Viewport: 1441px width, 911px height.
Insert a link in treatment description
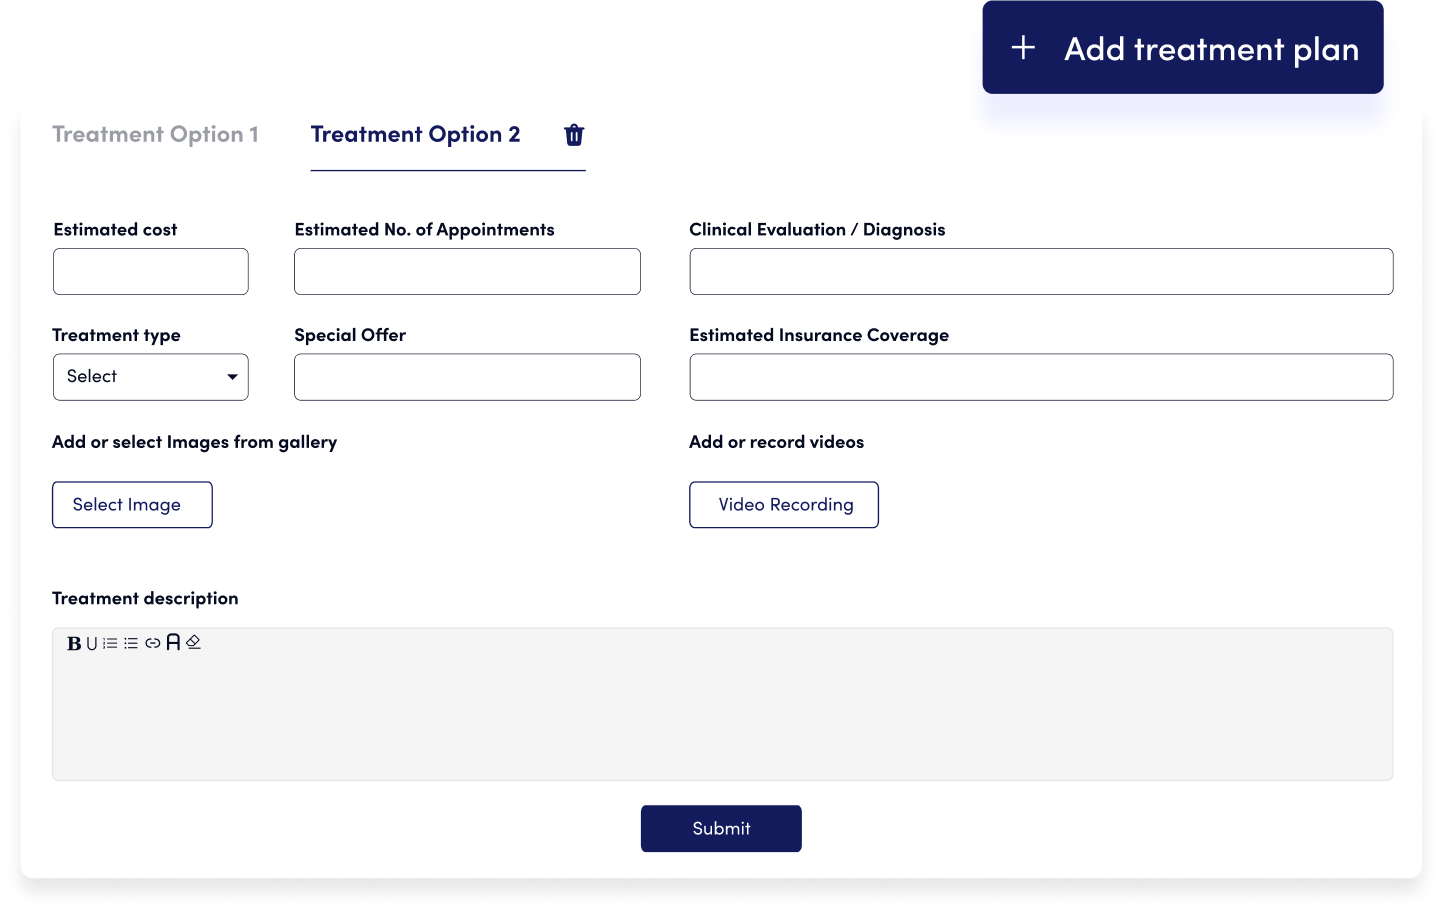click(x=153, y=643)
